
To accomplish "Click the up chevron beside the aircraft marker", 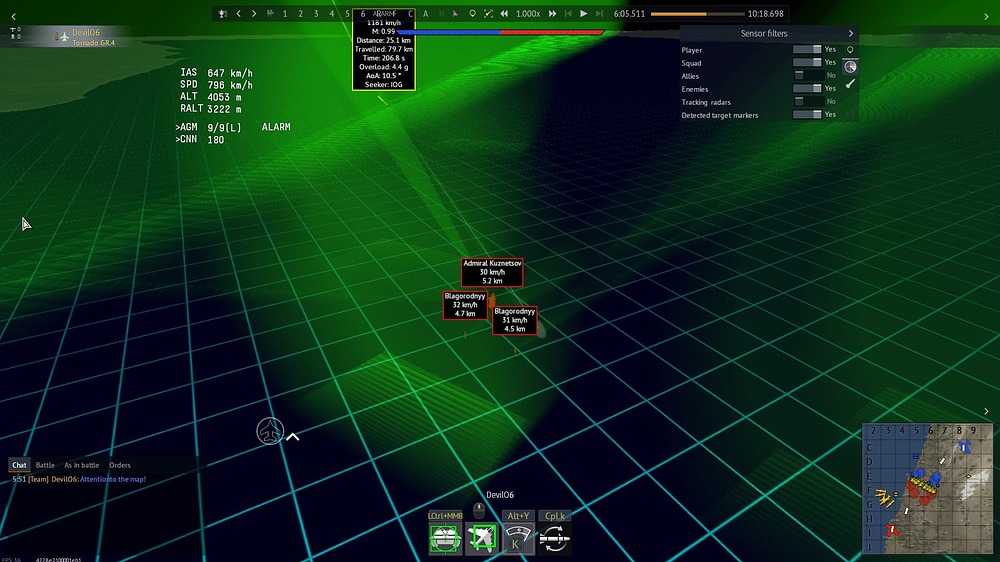I will pyautogui.click(x=293, y=437).
